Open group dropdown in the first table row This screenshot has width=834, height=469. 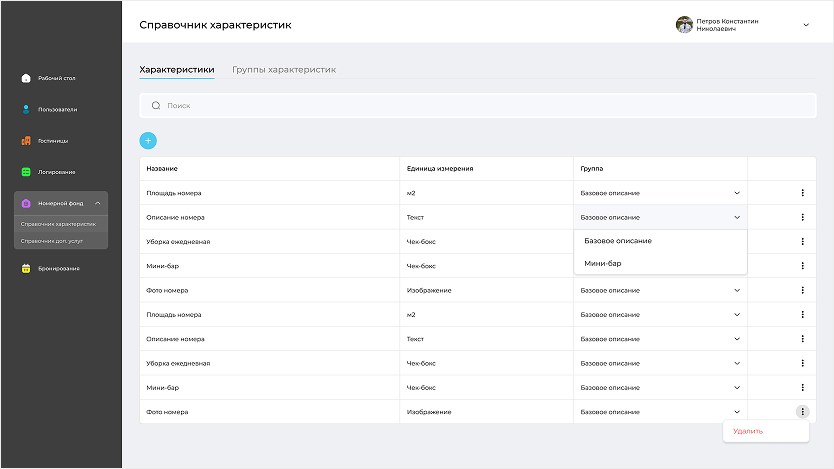click(737, 193)
